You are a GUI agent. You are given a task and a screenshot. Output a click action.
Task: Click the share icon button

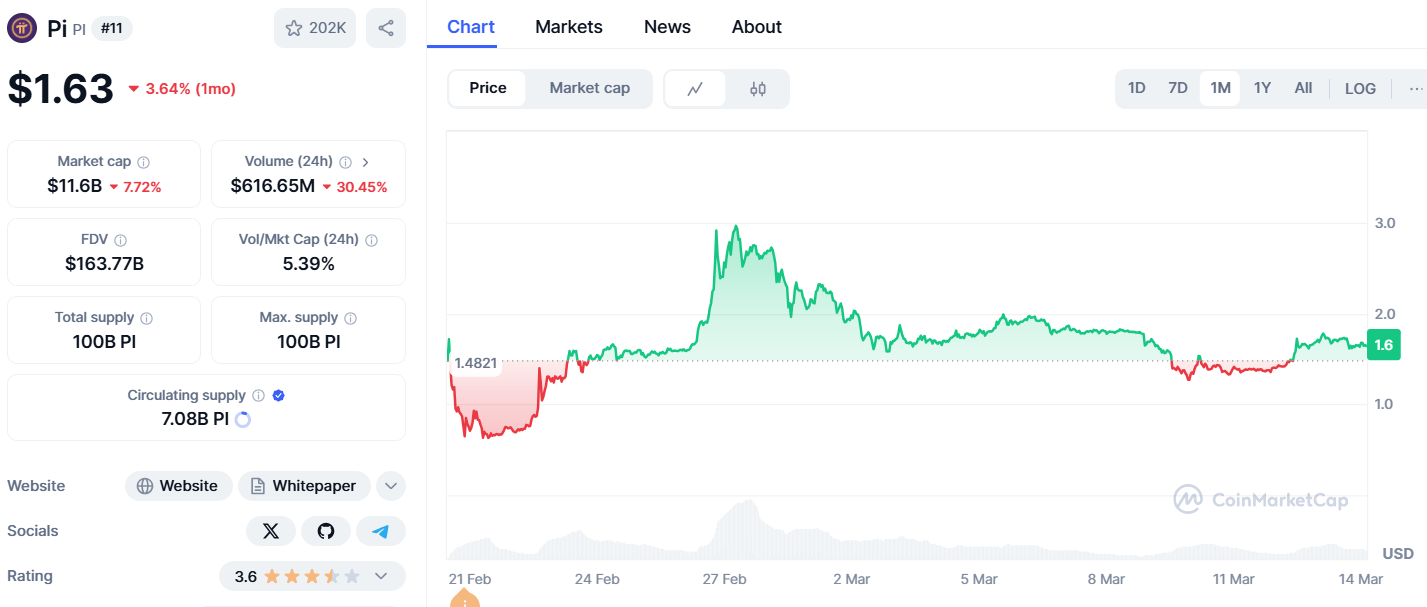386,28
